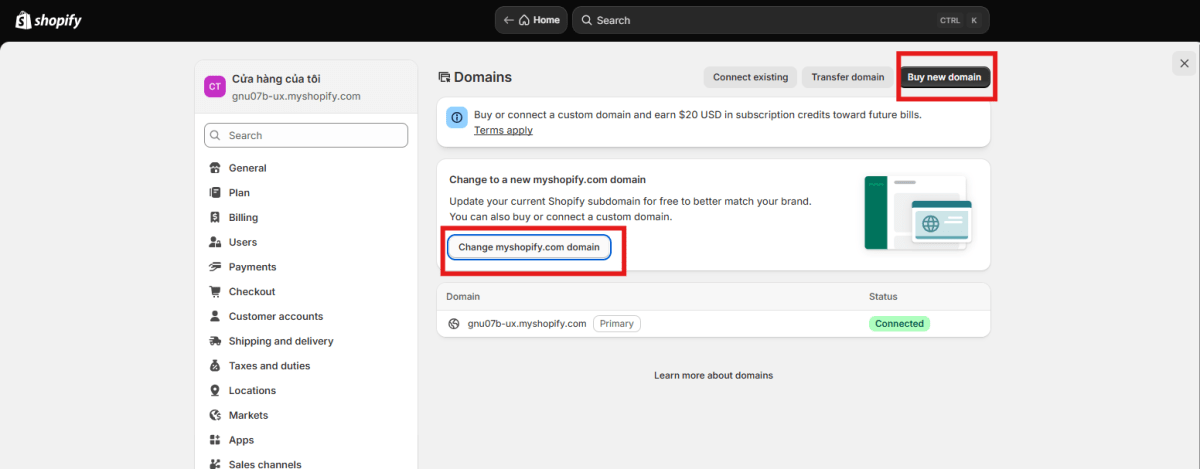Click the globe icon beside gnu07b-ux.myshopify.com
This screenshot has width=1200, height=469.
[454, 324]
